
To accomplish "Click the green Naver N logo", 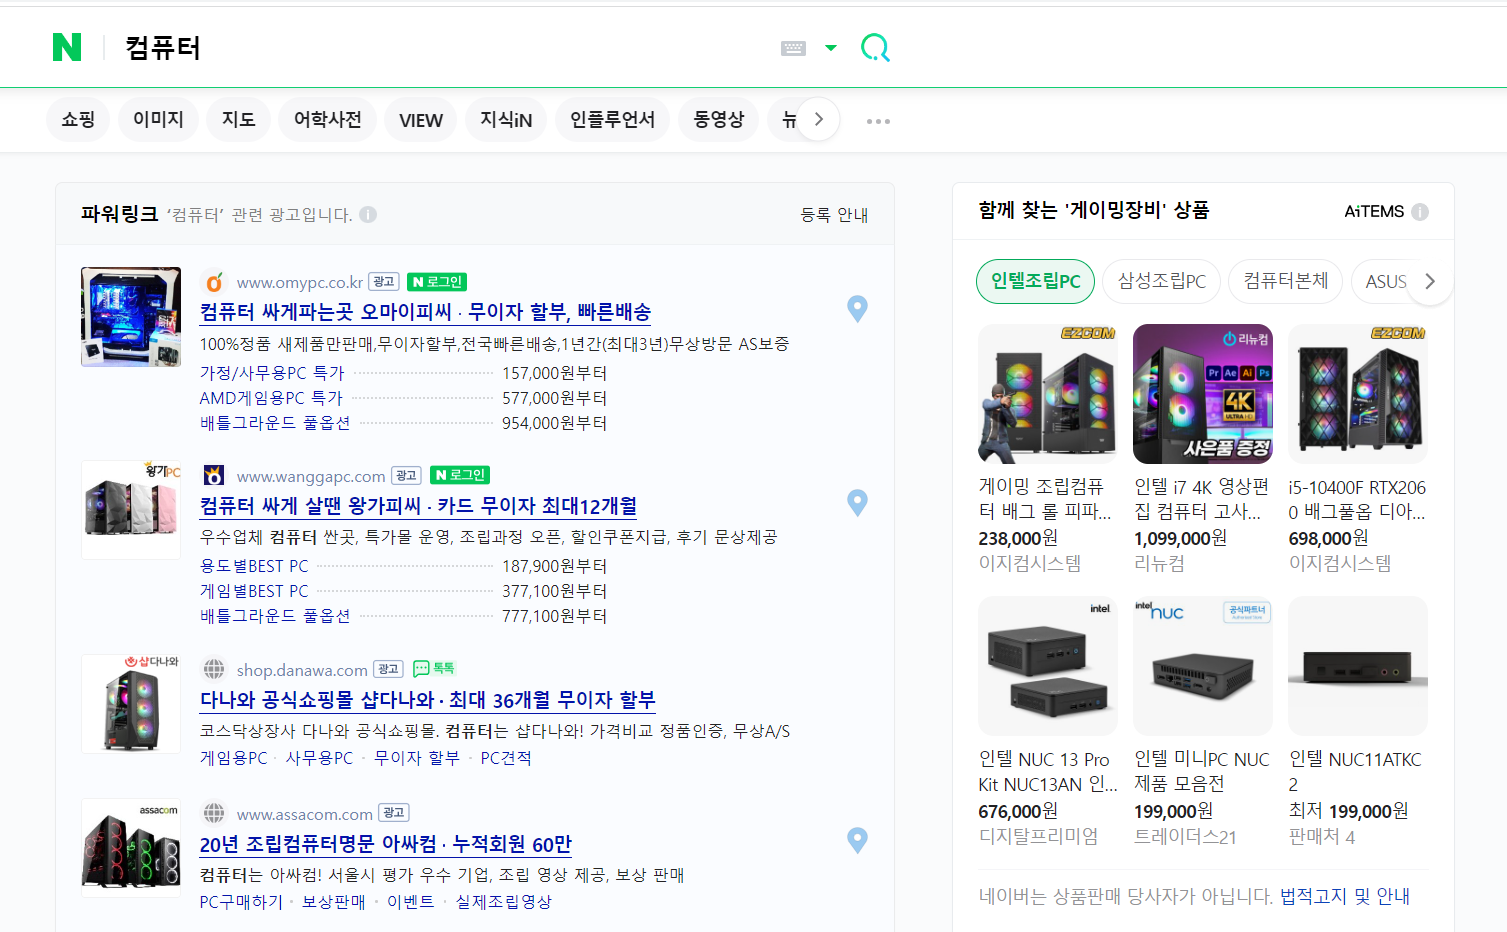I will coord(67,47).
